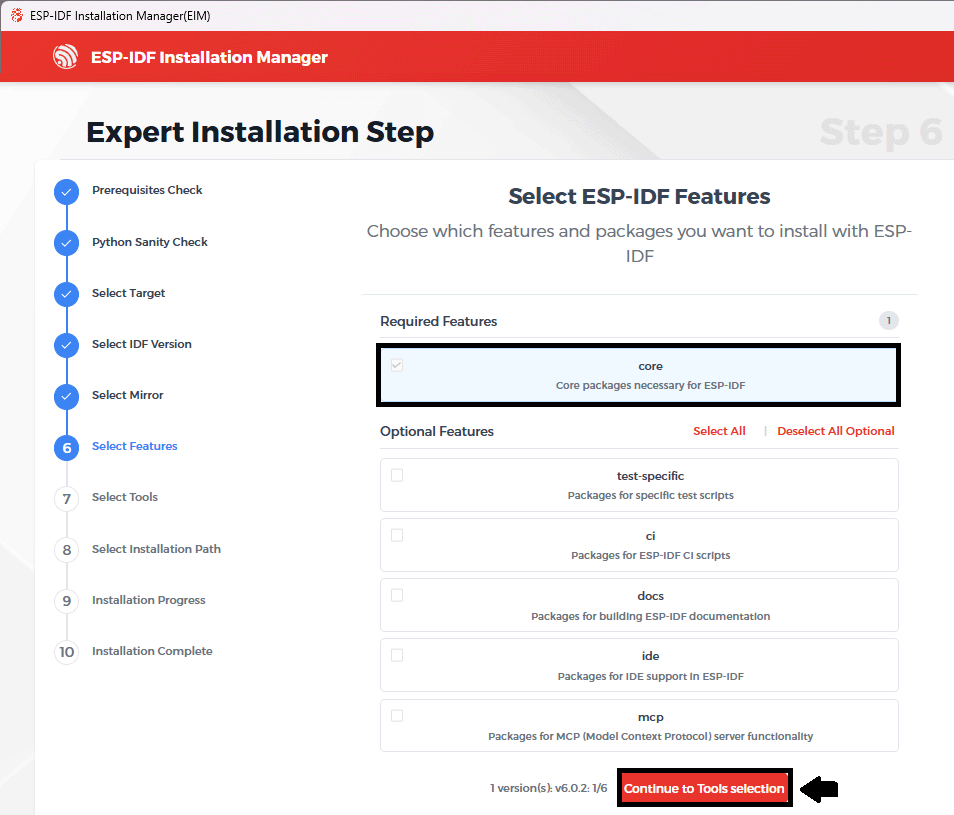Click 'Packages for specific test scripts' description
Viewport: 954px width, 815px height.
tap(650, 495)
